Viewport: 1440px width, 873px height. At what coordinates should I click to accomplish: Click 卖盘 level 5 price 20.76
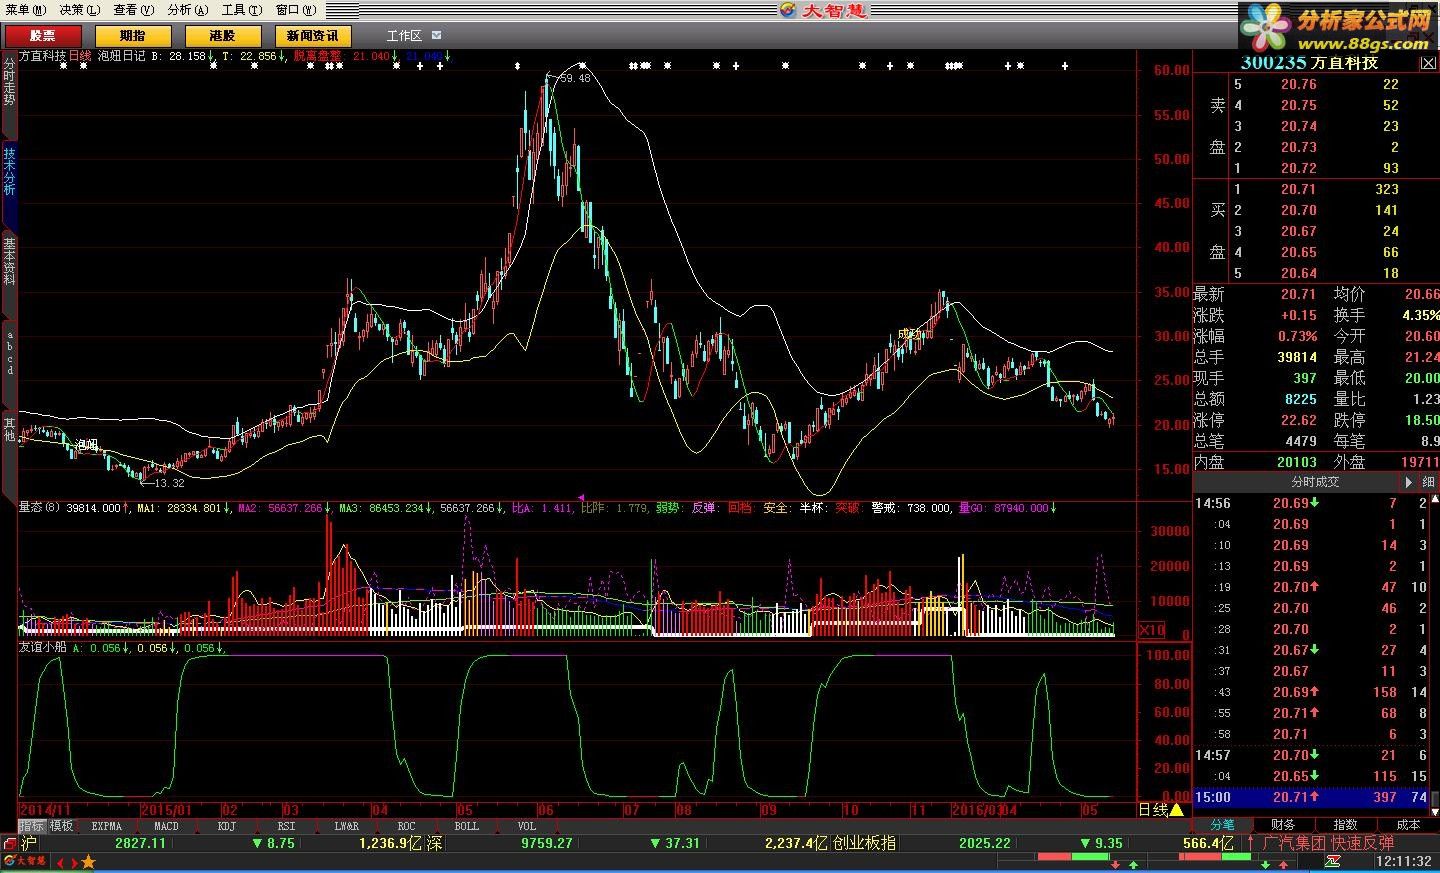pyautogui.click(x=1298, y=84)
